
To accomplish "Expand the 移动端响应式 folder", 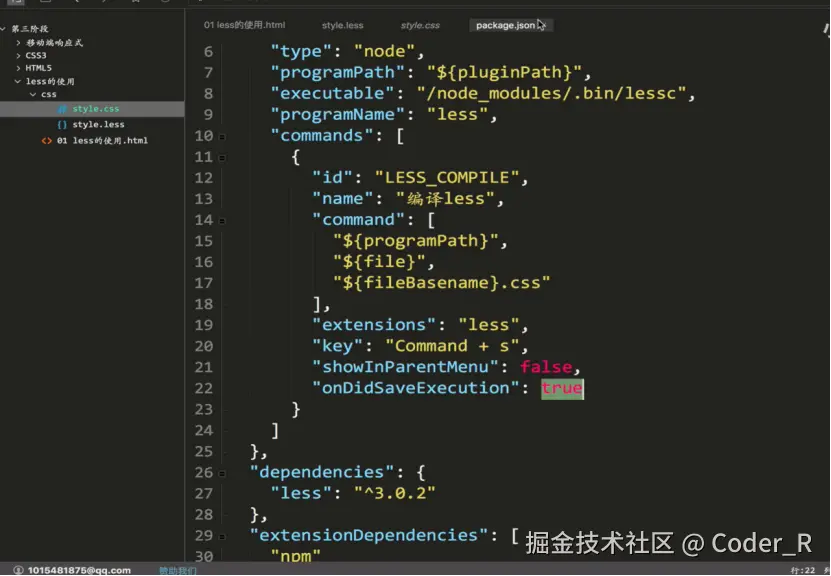I will 19,42.
